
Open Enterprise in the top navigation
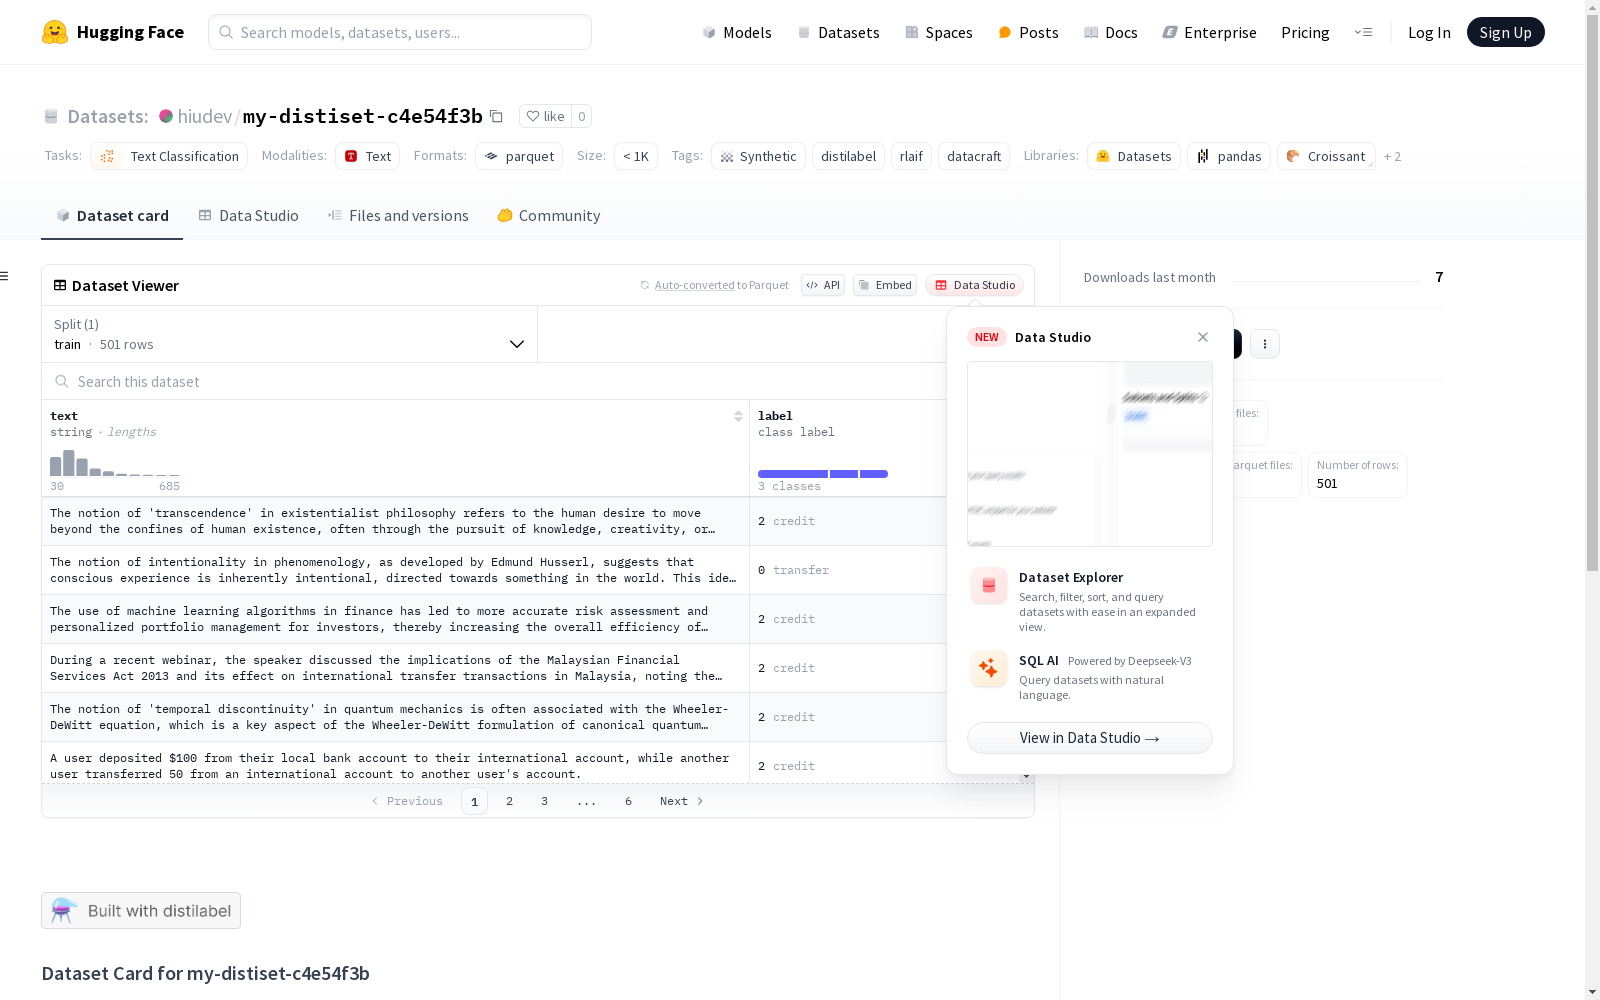[x=1210, y=32]
